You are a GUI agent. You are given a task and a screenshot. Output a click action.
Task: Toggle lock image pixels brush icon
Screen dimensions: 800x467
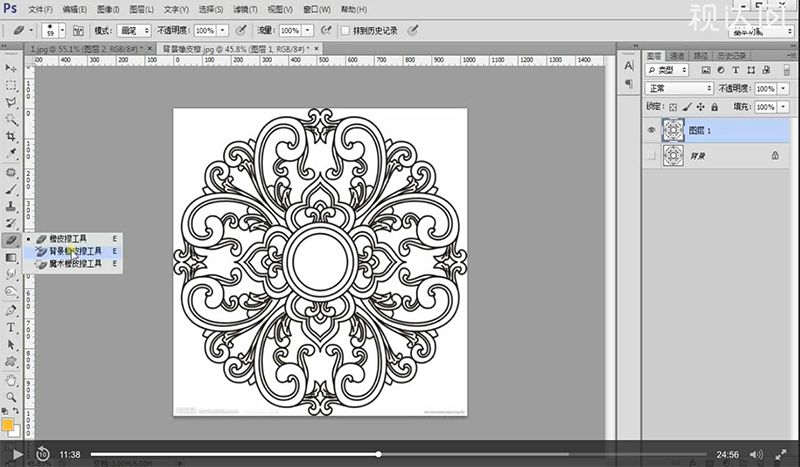point(687,107)
